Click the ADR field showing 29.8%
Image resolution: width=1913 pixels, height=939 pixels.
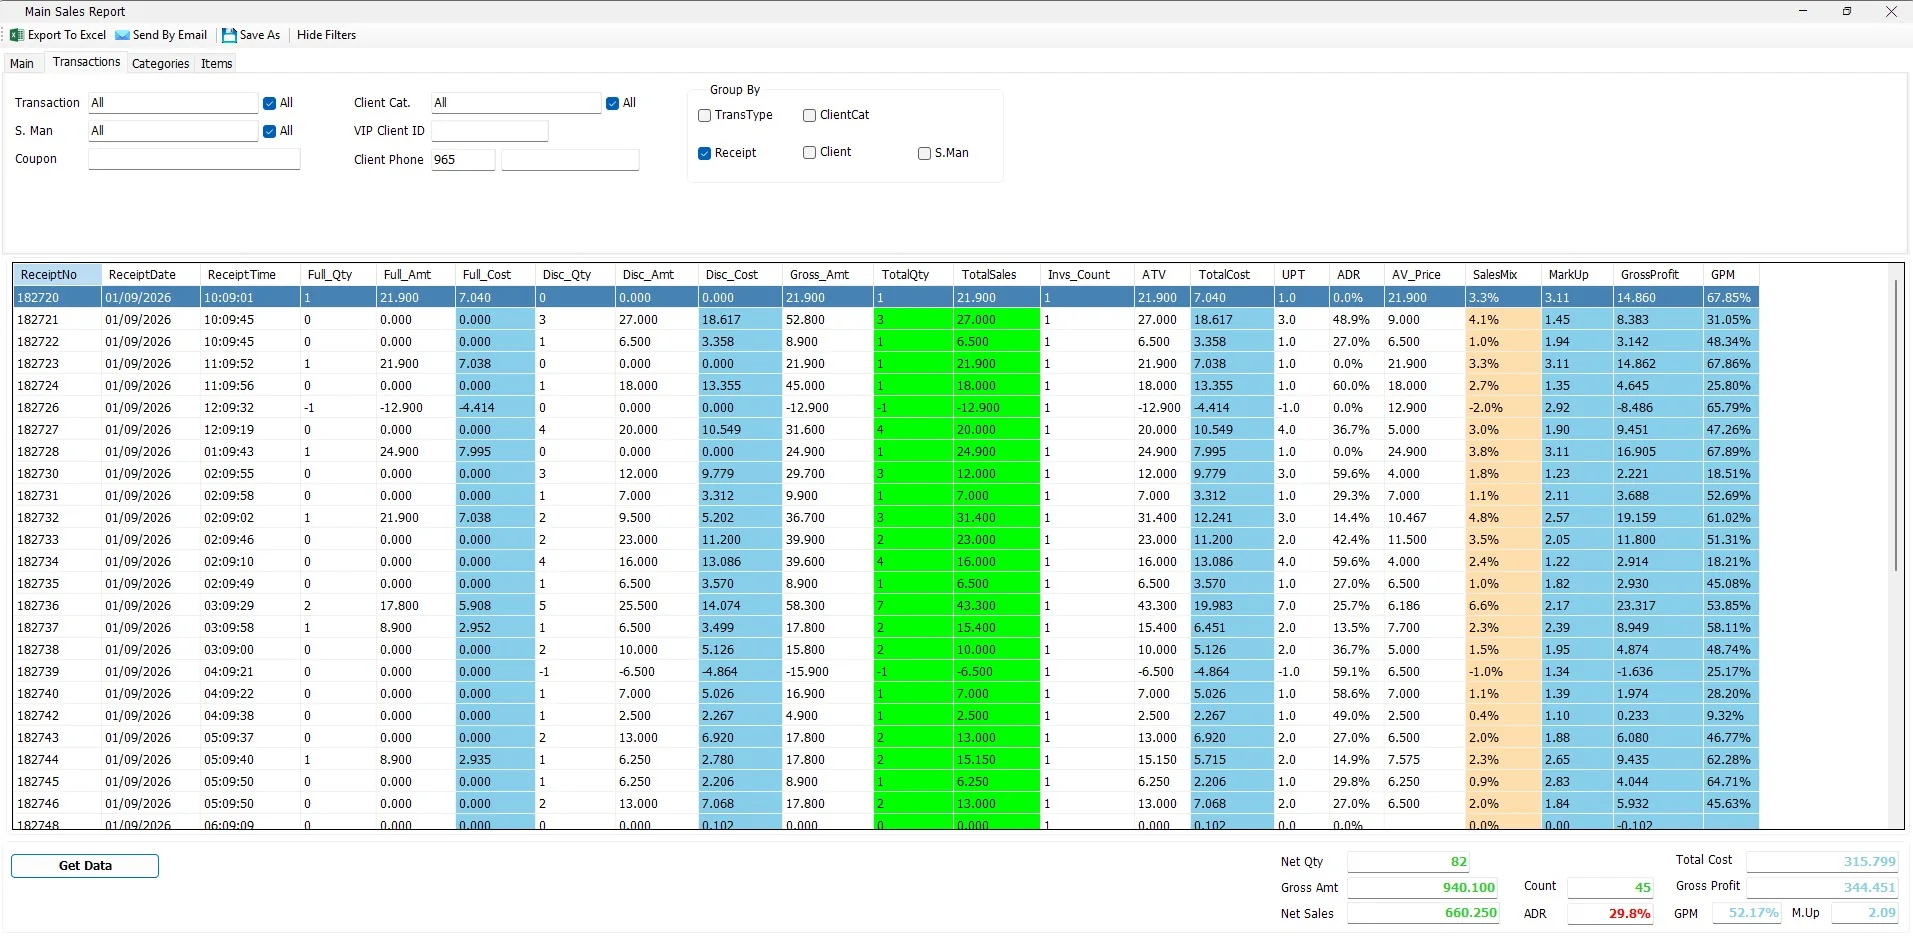click(1611, 914)
